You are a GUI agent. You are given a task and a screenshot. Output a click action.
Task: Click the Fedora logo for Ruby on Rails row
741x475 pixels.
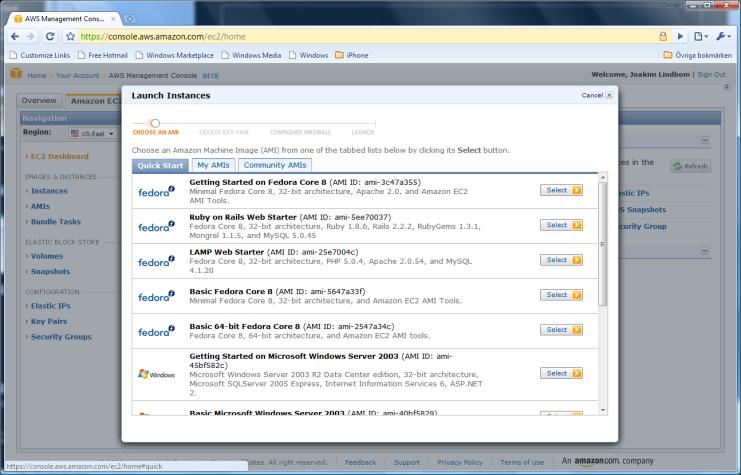[x=156, y=226]
